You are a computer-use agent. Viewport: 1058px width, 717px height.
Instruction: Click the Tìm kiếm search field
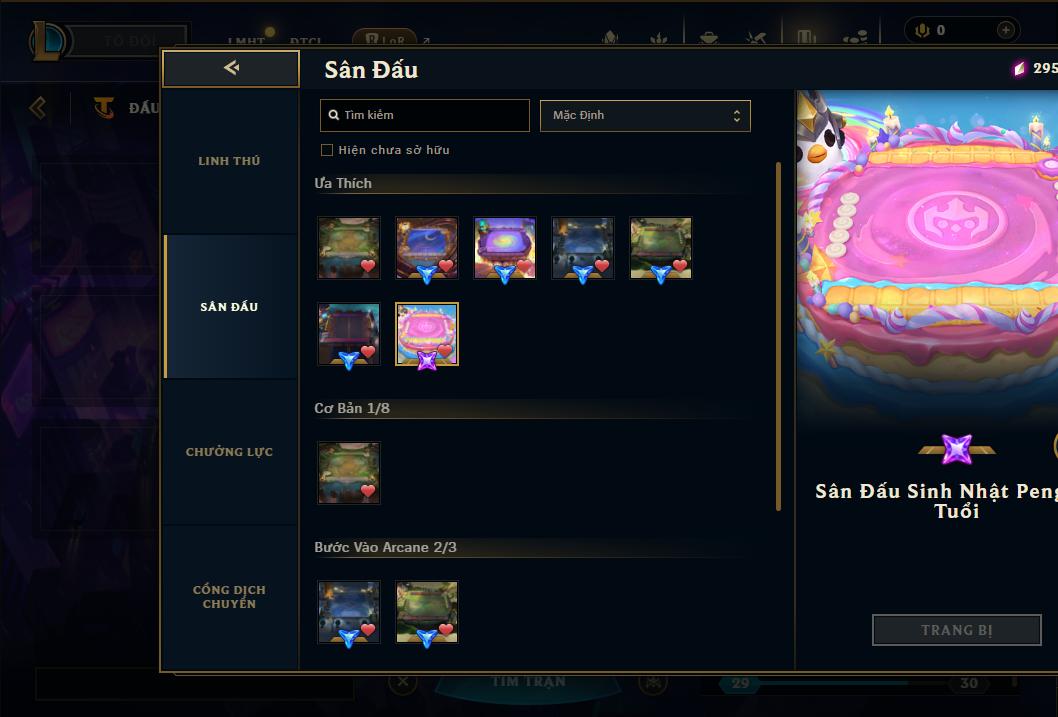[424, 115]
